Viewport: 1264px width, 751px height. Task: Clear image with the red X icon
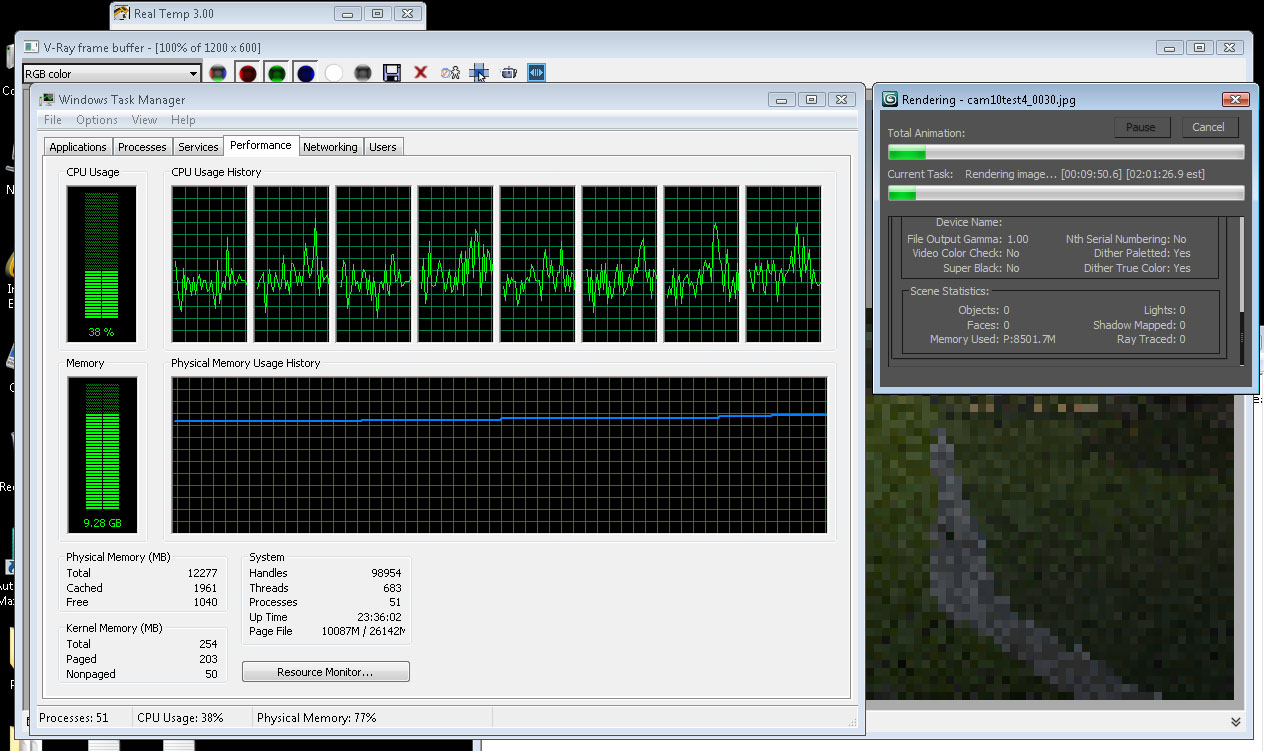[x=421, y=73]
